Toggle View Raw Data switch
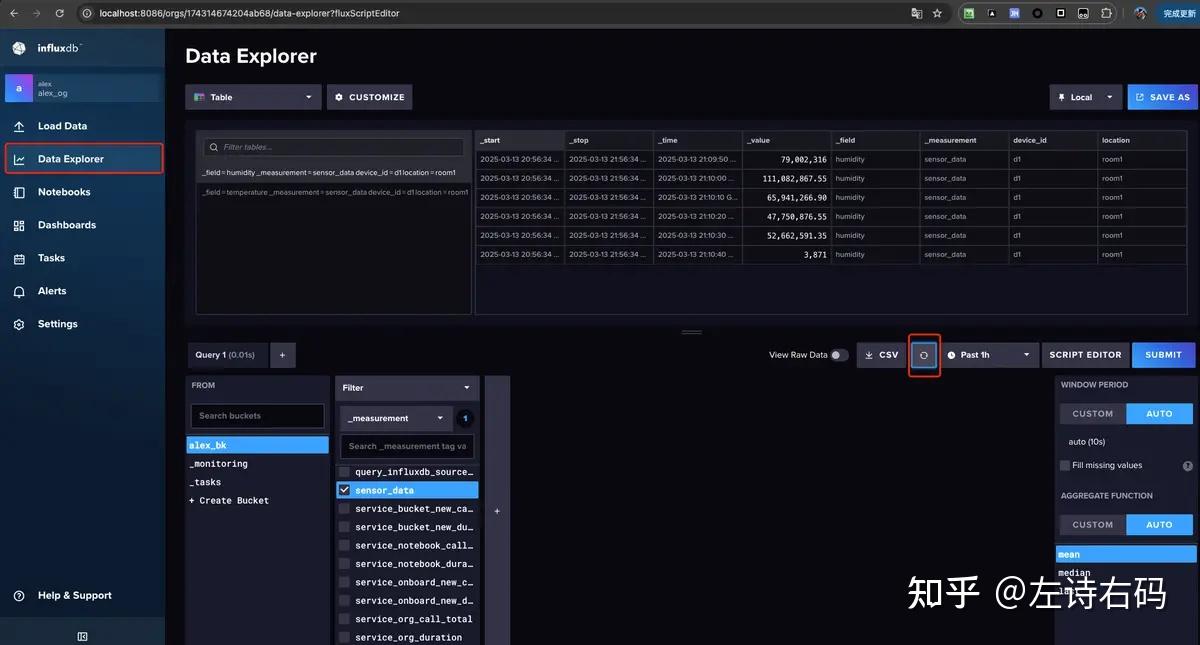1200x645 pixels. [839, 355]
